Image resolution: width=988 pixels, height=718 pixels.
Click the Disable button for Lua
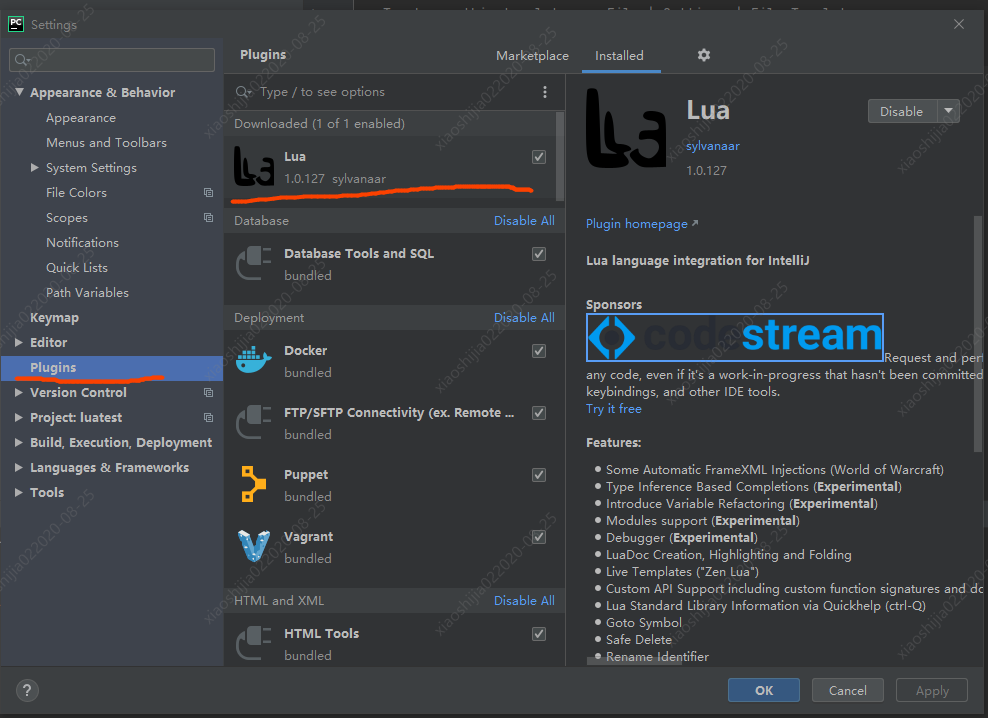point(902,111)
